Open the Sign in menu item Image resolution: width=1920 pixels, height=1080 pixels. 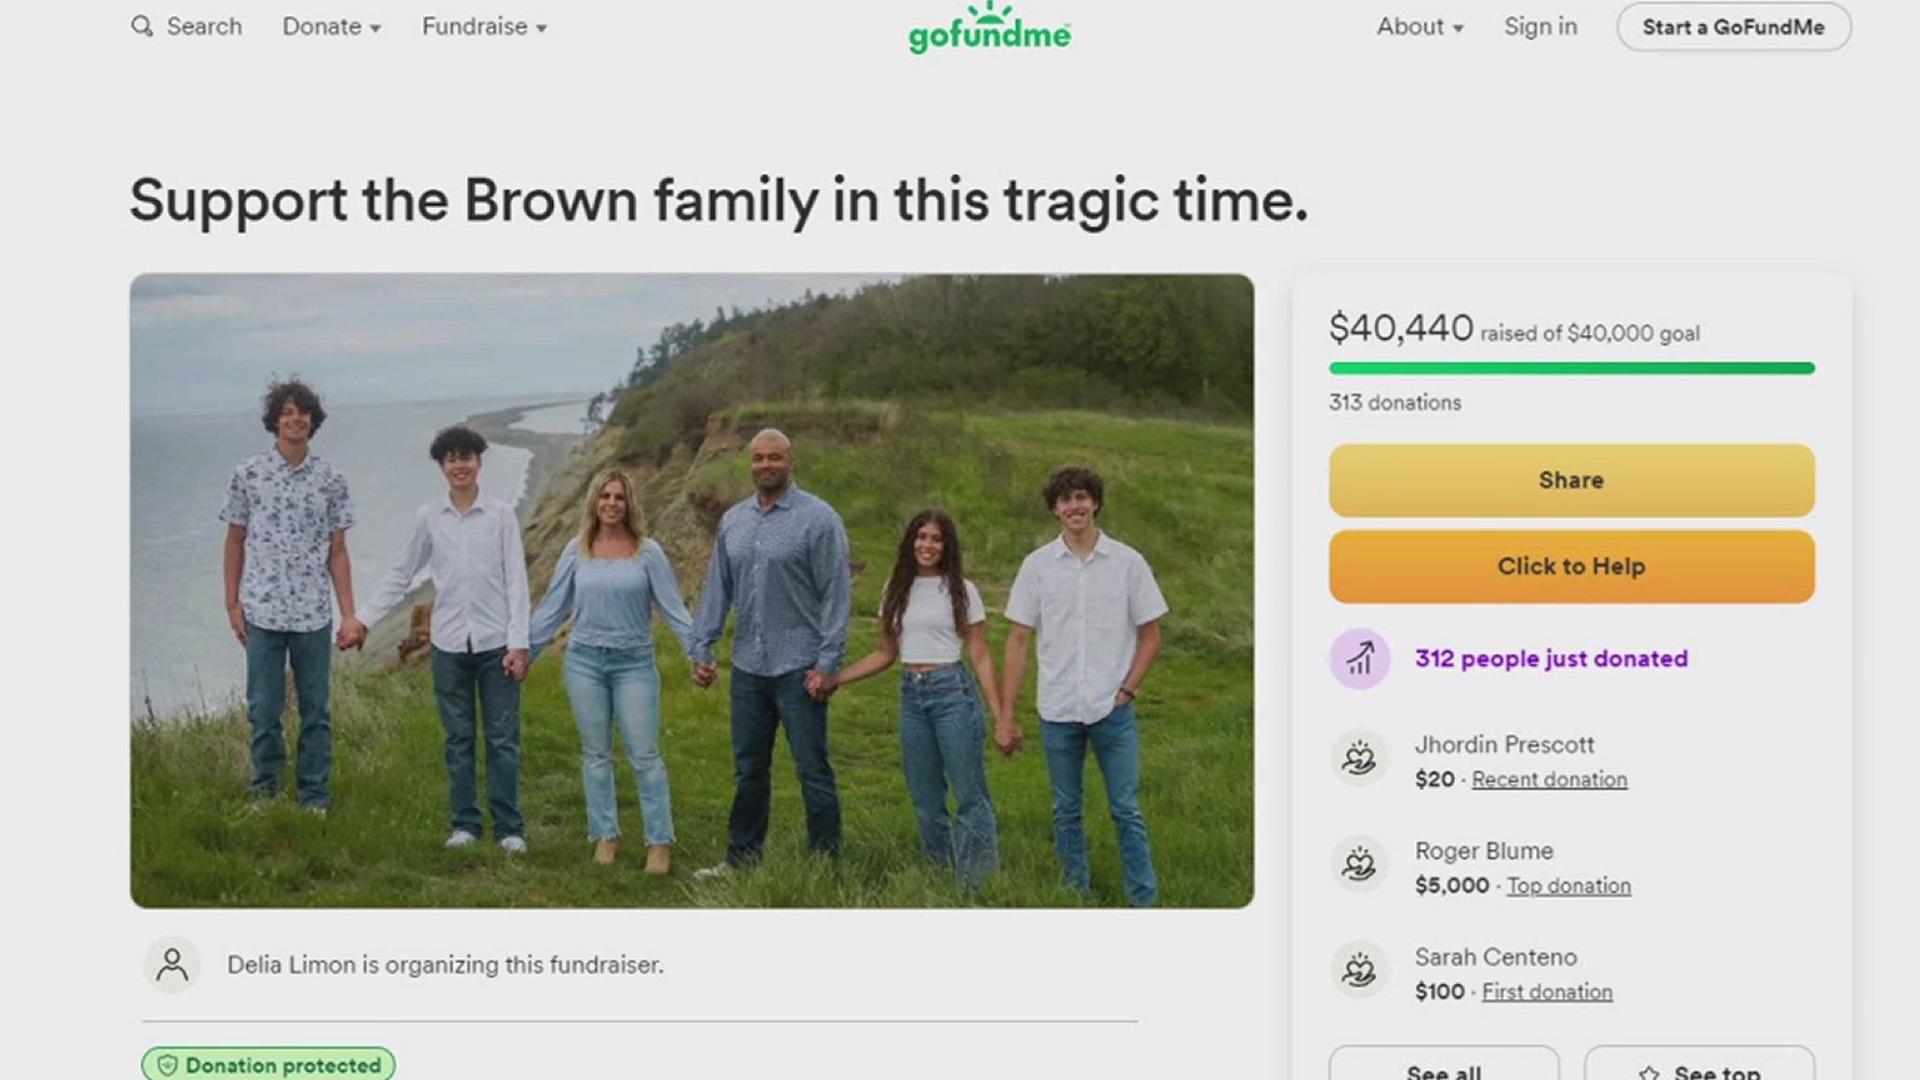(1540, 26)
